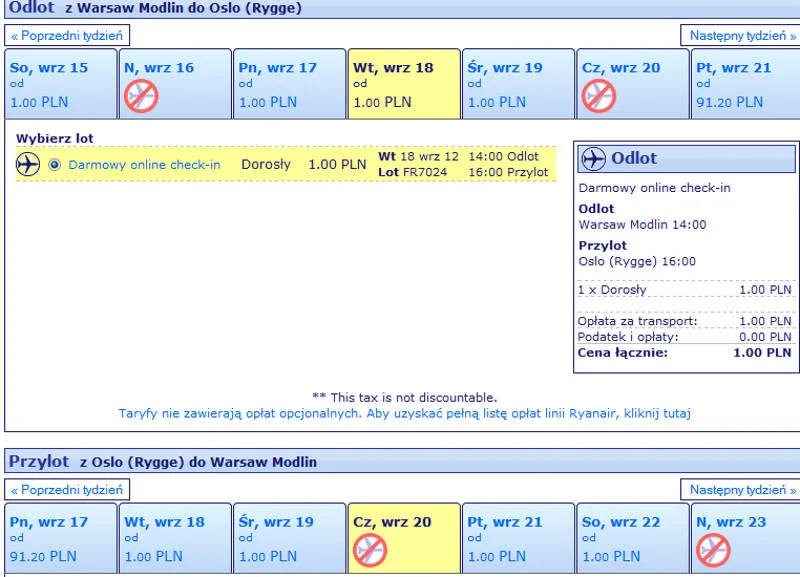Select departure tab Wt, wrz 18
The width and height of the screenshot is (800, 577).
tap(404, 84)
